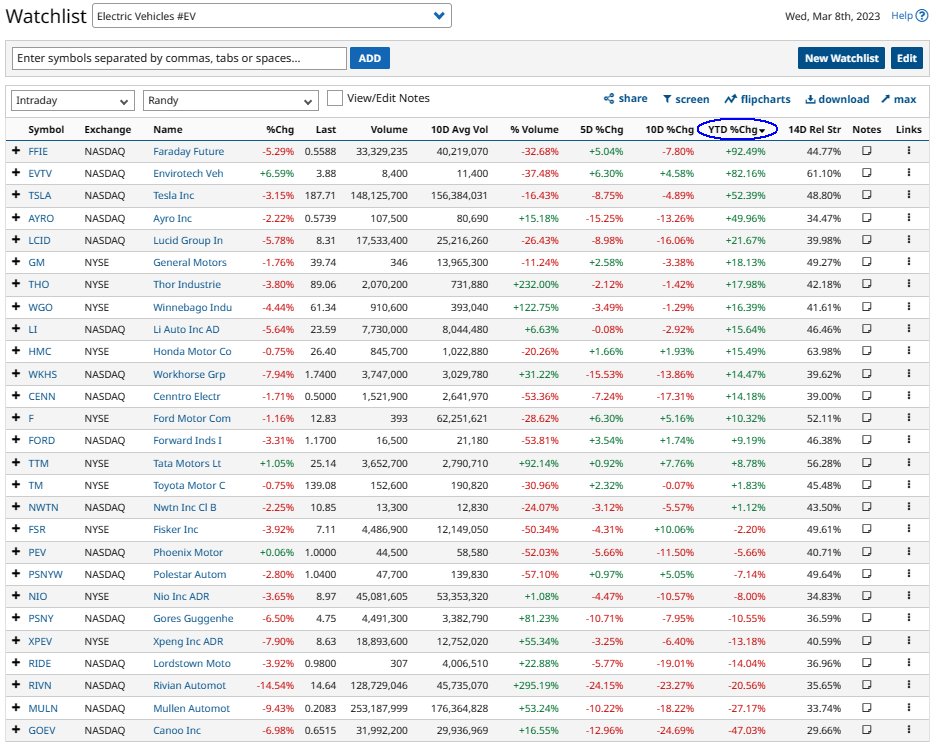The width and height of the screenshot is (940, 755).
Task: Sort by 14D Rel Str column
Action: tap(814, 130)
